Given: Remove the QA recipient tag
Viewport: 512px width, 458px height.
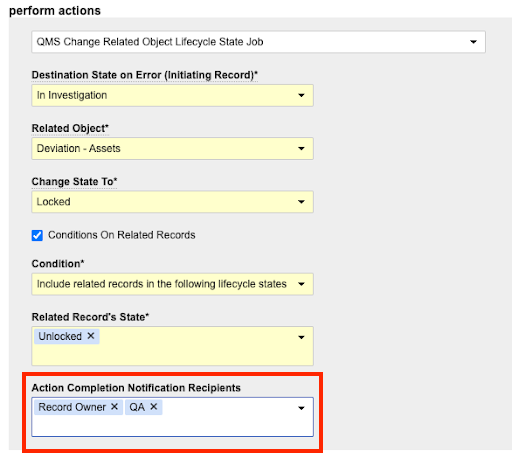Looking at the screenshot, I should [x=153, y=407].
